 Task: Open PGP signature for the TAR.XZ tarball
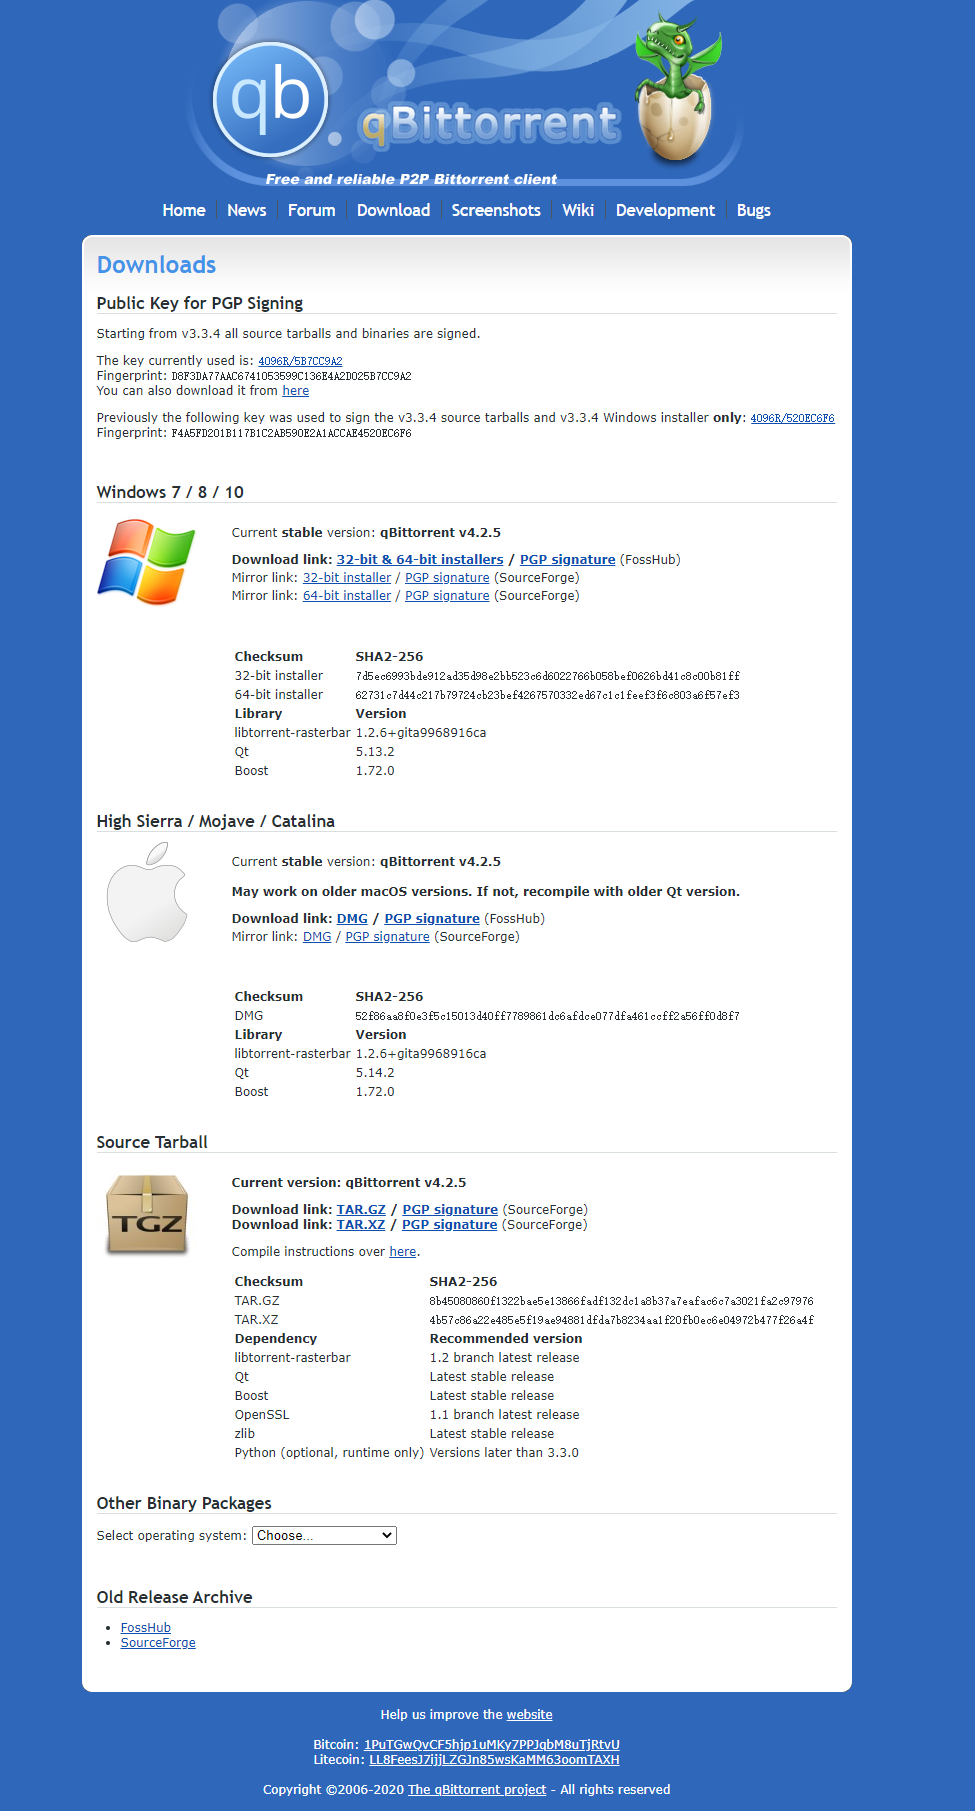click(449, 1225)
